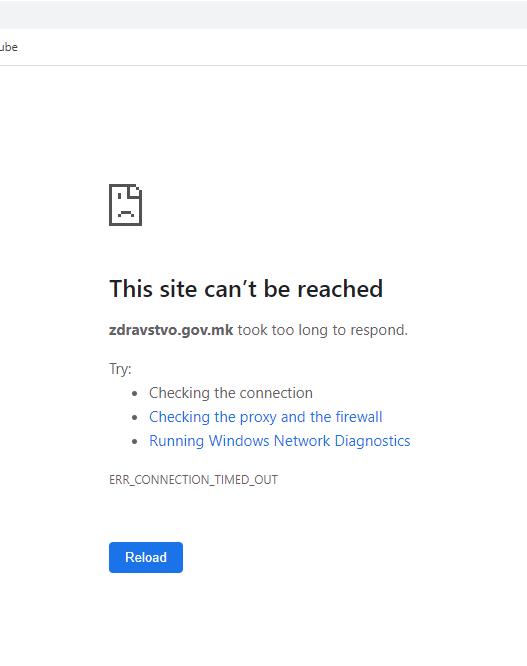Click the Try: label above suggestions

pyautogui.click(x=120, y=369)
